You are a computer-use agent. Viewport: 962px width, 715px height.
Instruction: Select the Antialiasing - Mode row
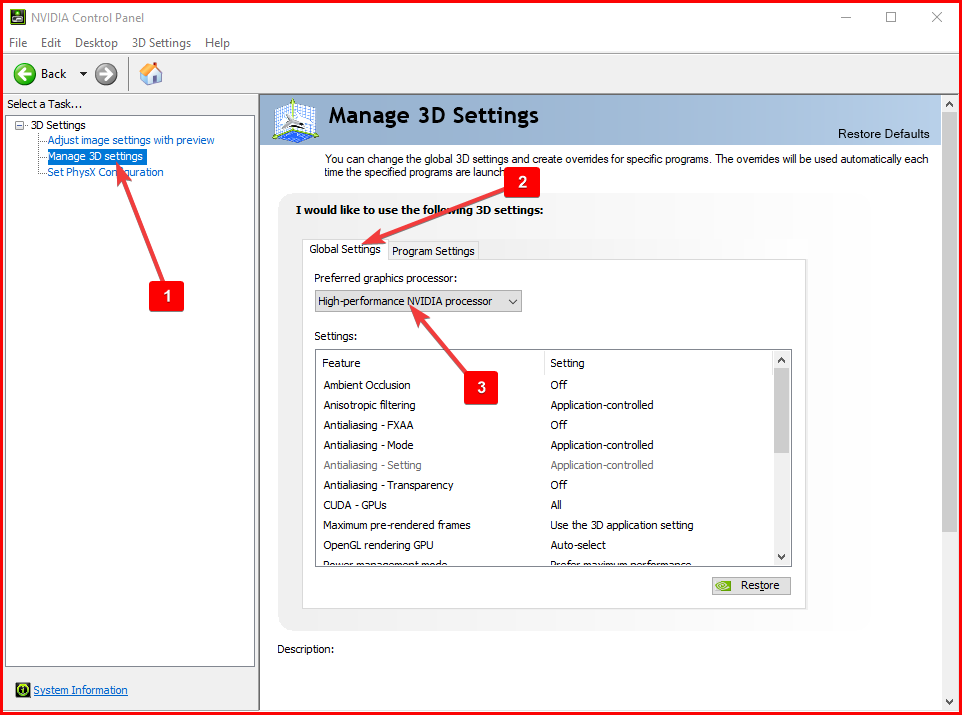tap(544, 445)
